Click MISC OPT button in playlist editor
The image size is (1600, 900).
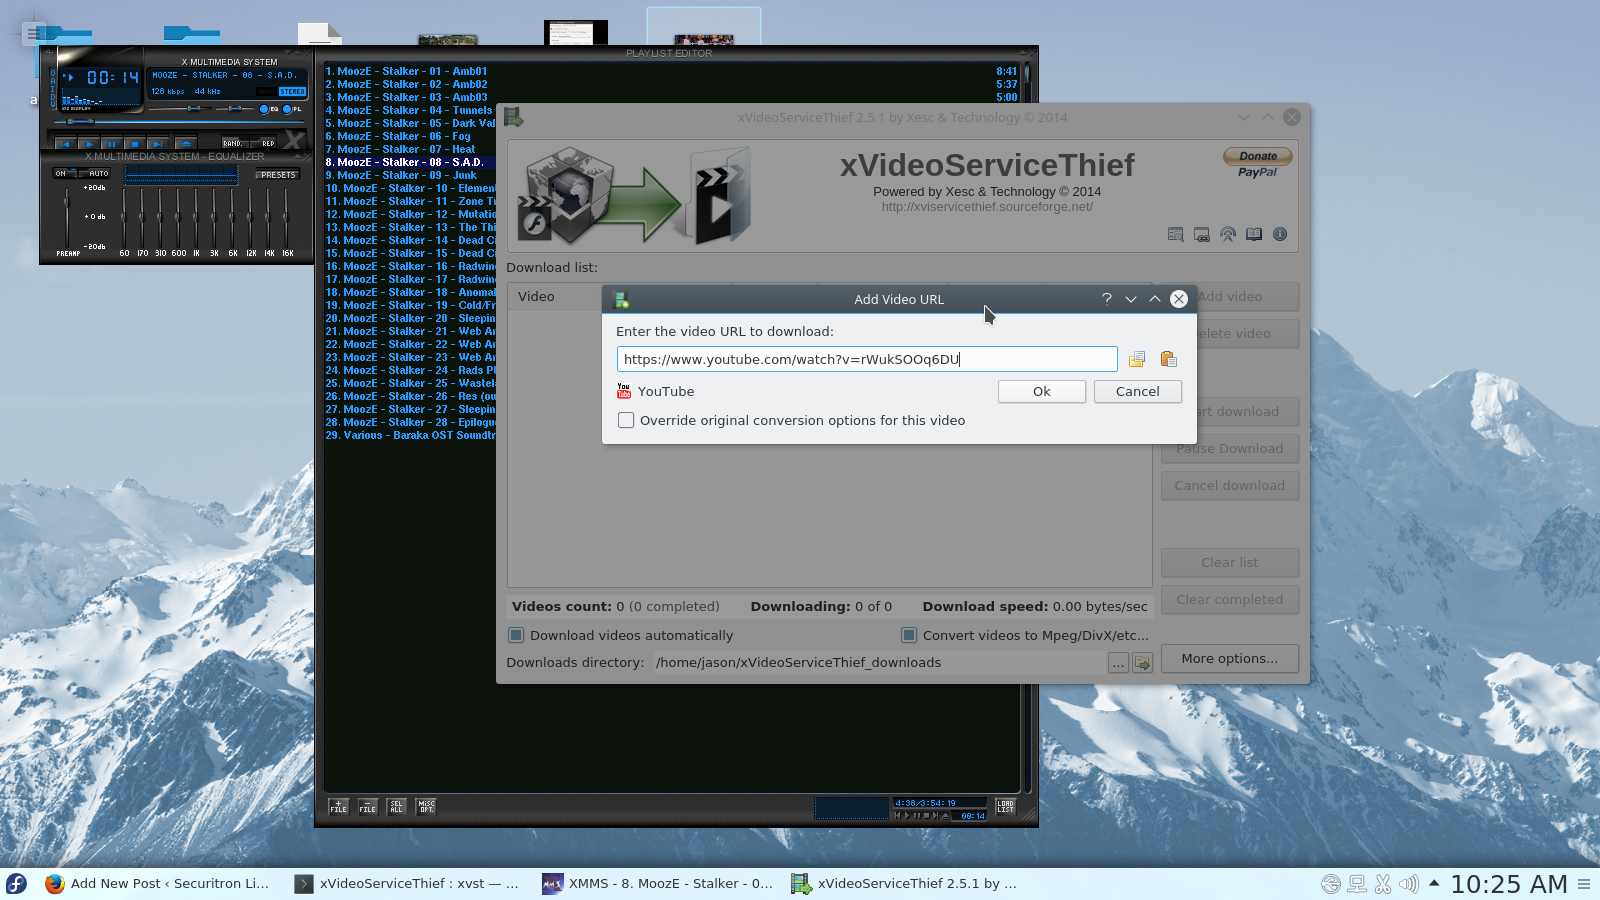[x=426, y=806]
